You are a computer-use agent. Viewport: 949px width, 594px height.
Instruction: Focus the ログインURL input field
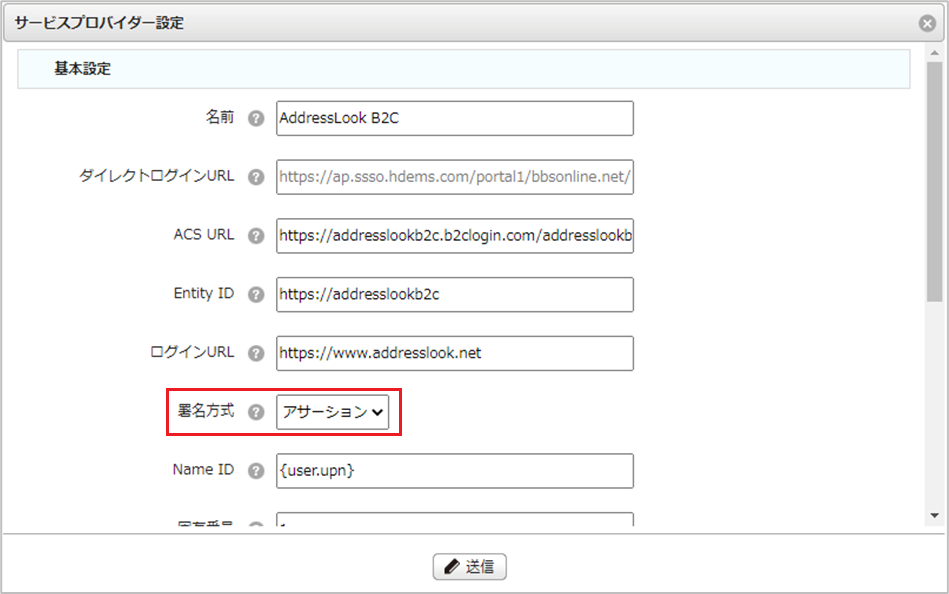pyautogui.click(x=455, y=353)
